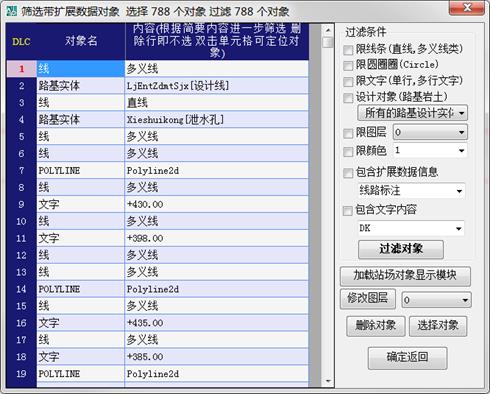Viewport: 490px width, 394px height.
Task: Click the DK text content input field
Action: 411,228
